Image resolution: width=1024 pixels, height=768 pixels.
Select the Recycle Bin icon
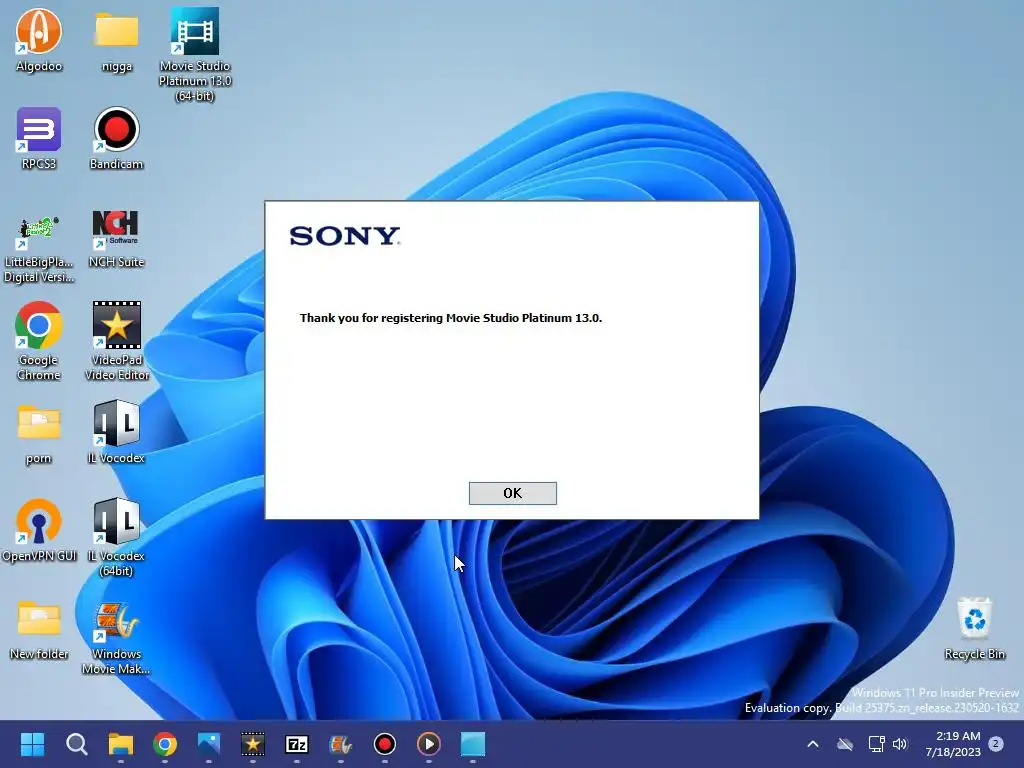coord(974,628)
